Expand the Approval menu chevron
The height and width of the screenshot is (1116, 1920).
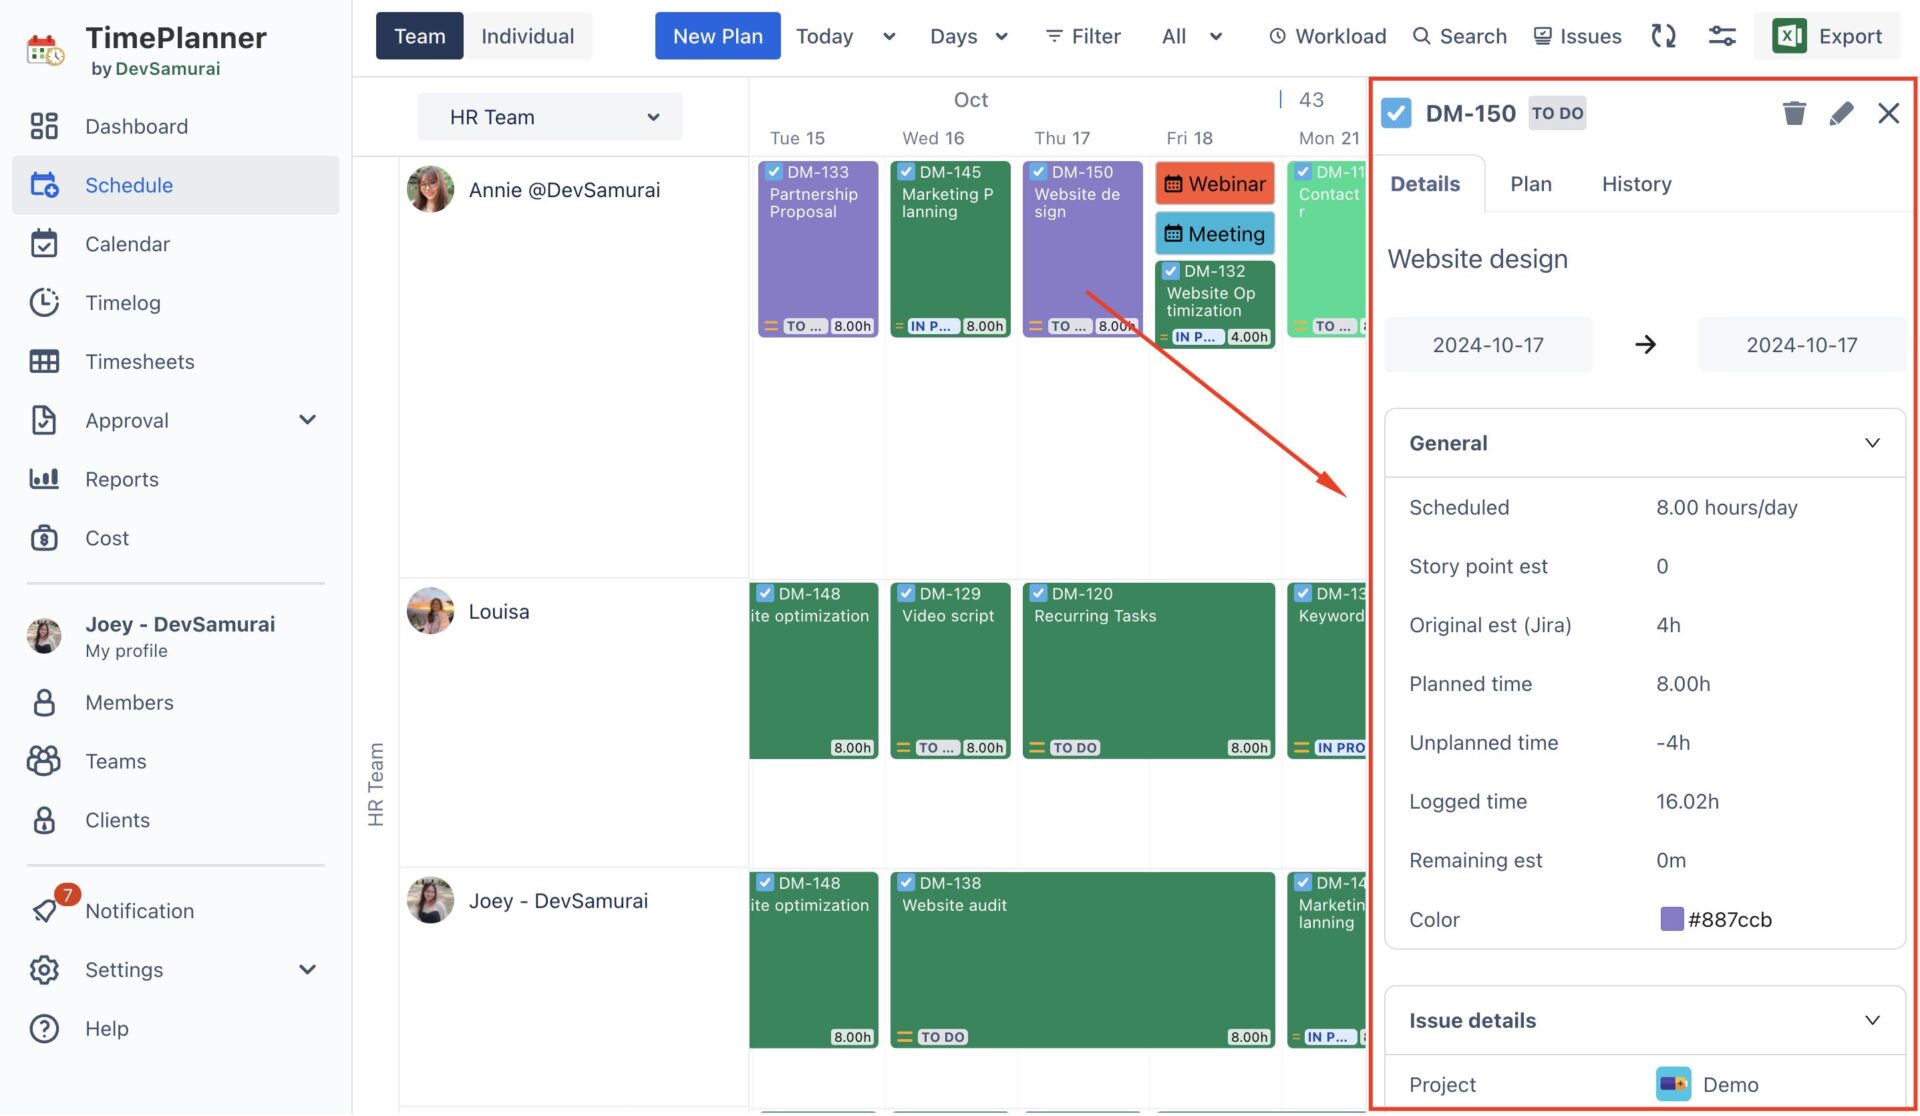point(308,420)
